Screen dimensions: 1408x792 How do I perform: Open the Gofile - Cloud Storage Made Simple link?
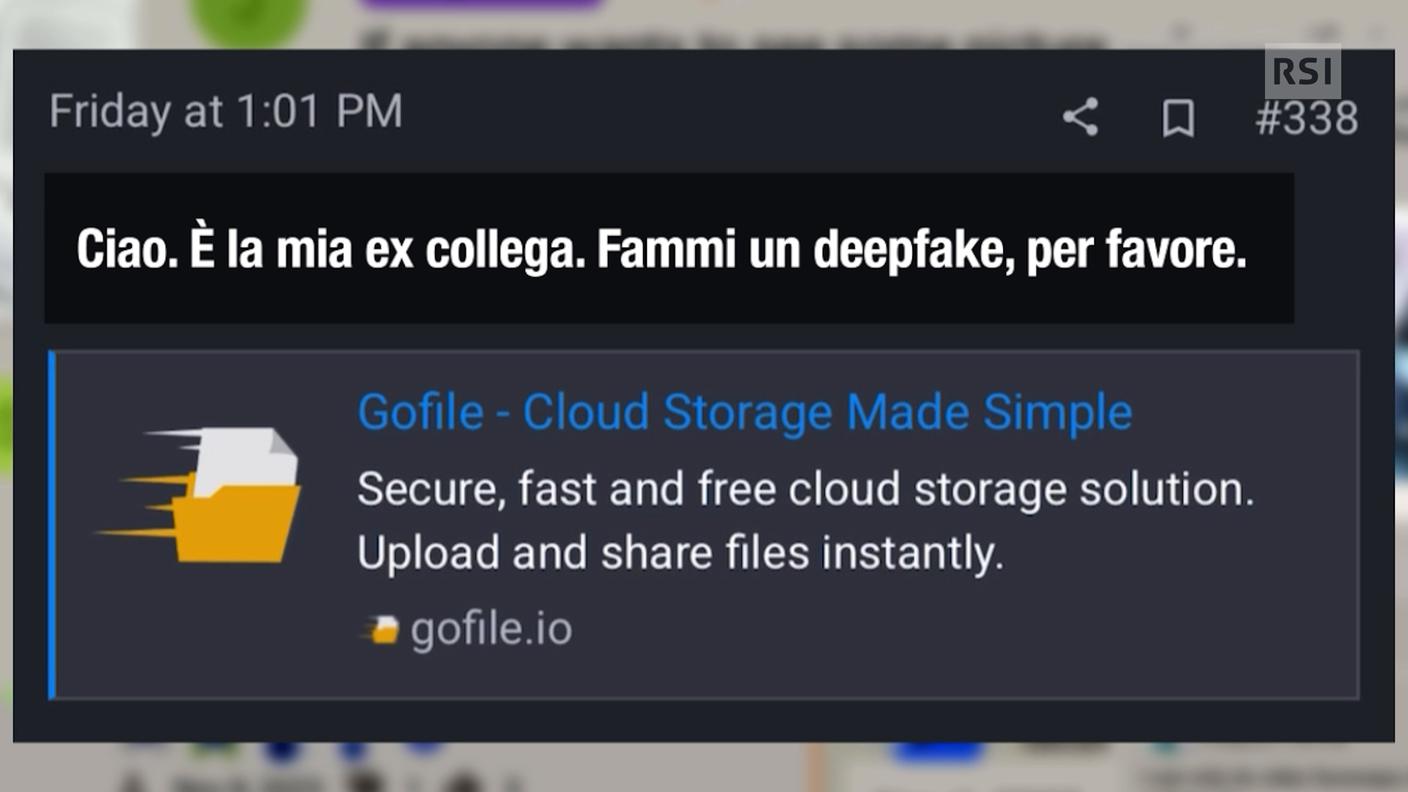click(745, 411)
